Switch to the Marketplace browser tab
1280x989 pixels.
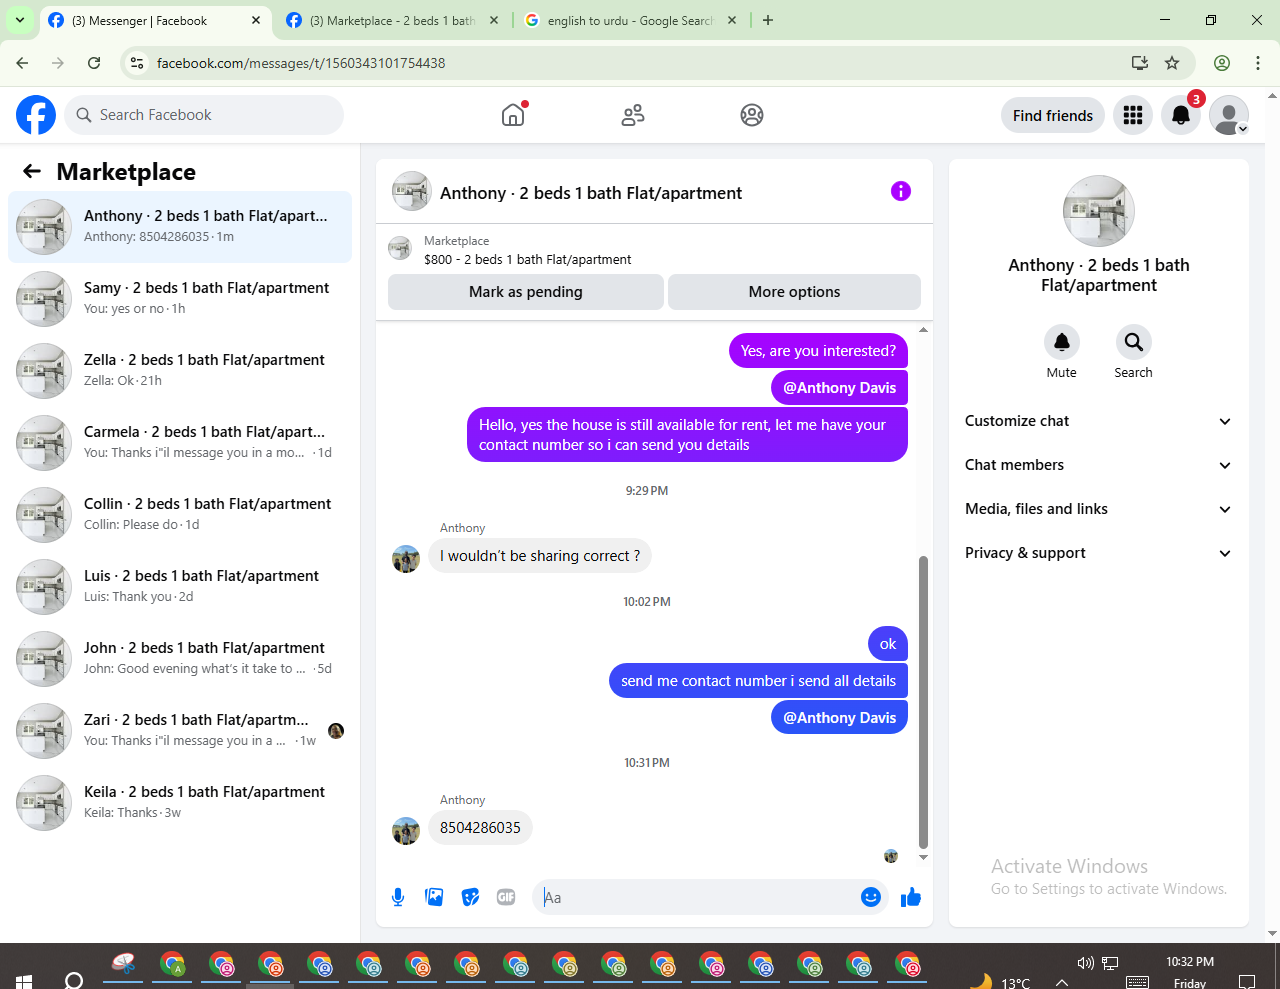point(391,20)
